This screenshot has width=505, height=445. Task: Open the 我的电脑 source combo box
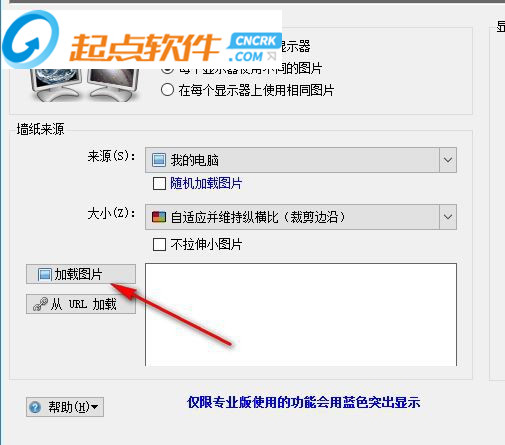coord(301,160)
